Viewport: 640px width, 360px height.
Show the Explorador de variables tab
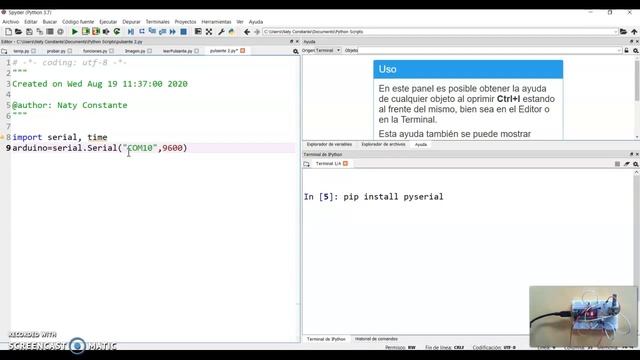point(329,144)
